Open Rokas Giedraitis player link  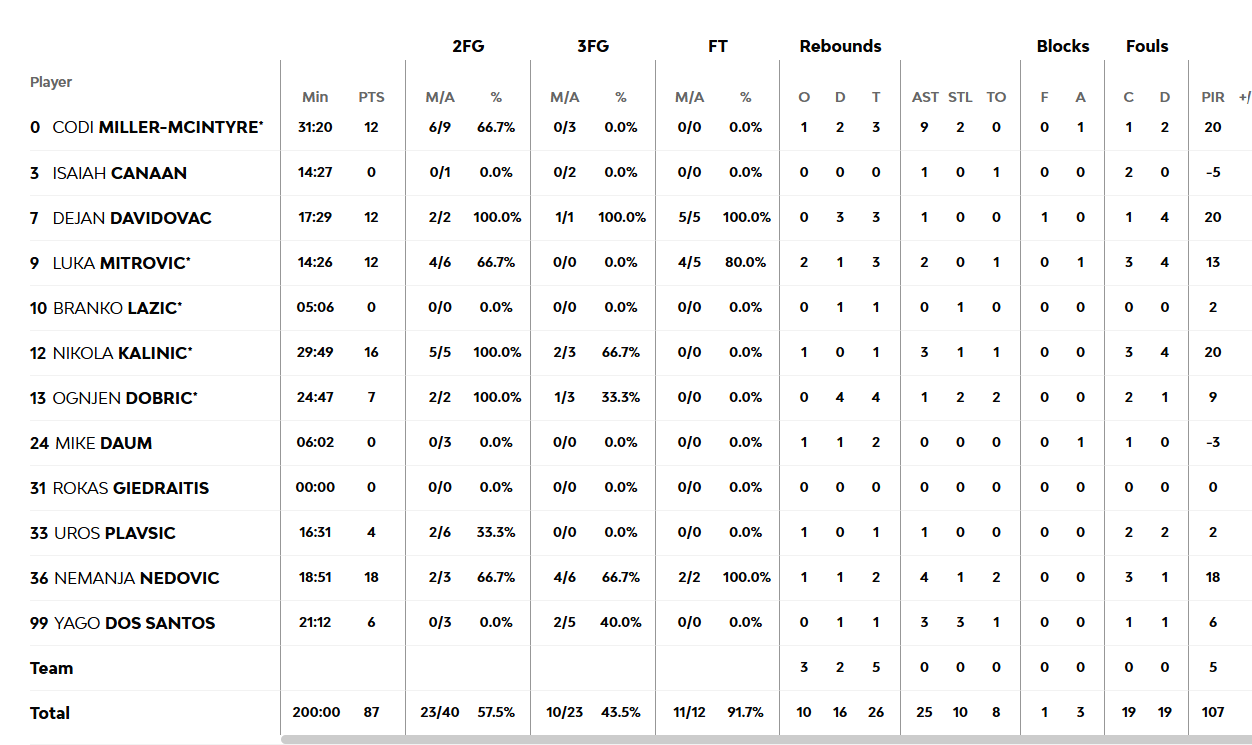tap(131, 488)
